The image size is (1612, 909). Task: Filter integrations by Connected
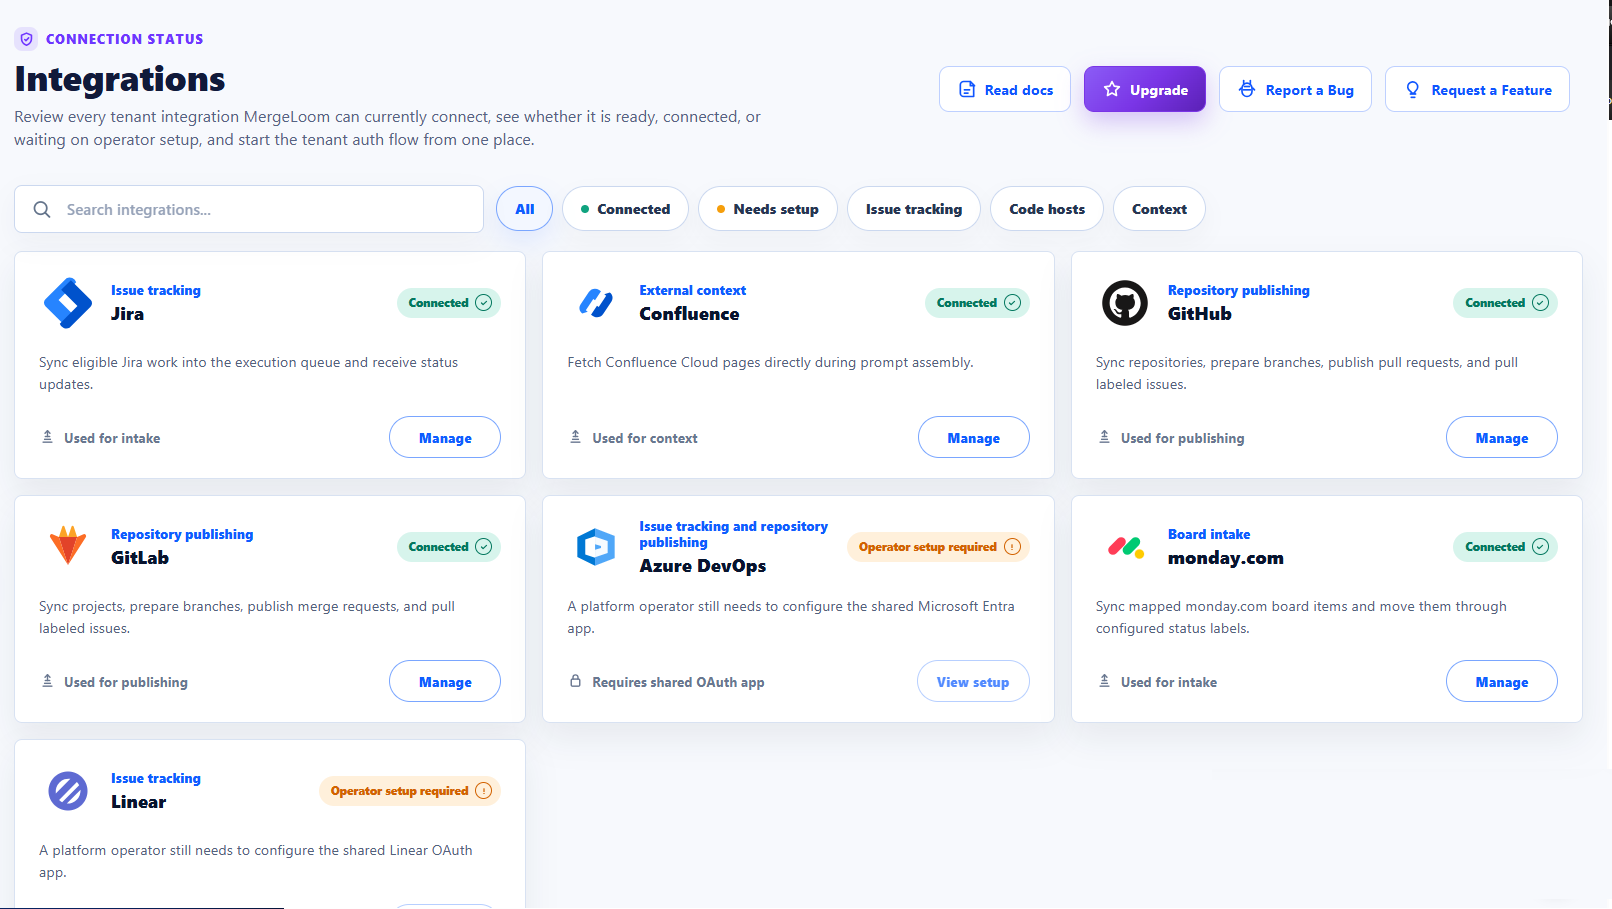point(626,209)
